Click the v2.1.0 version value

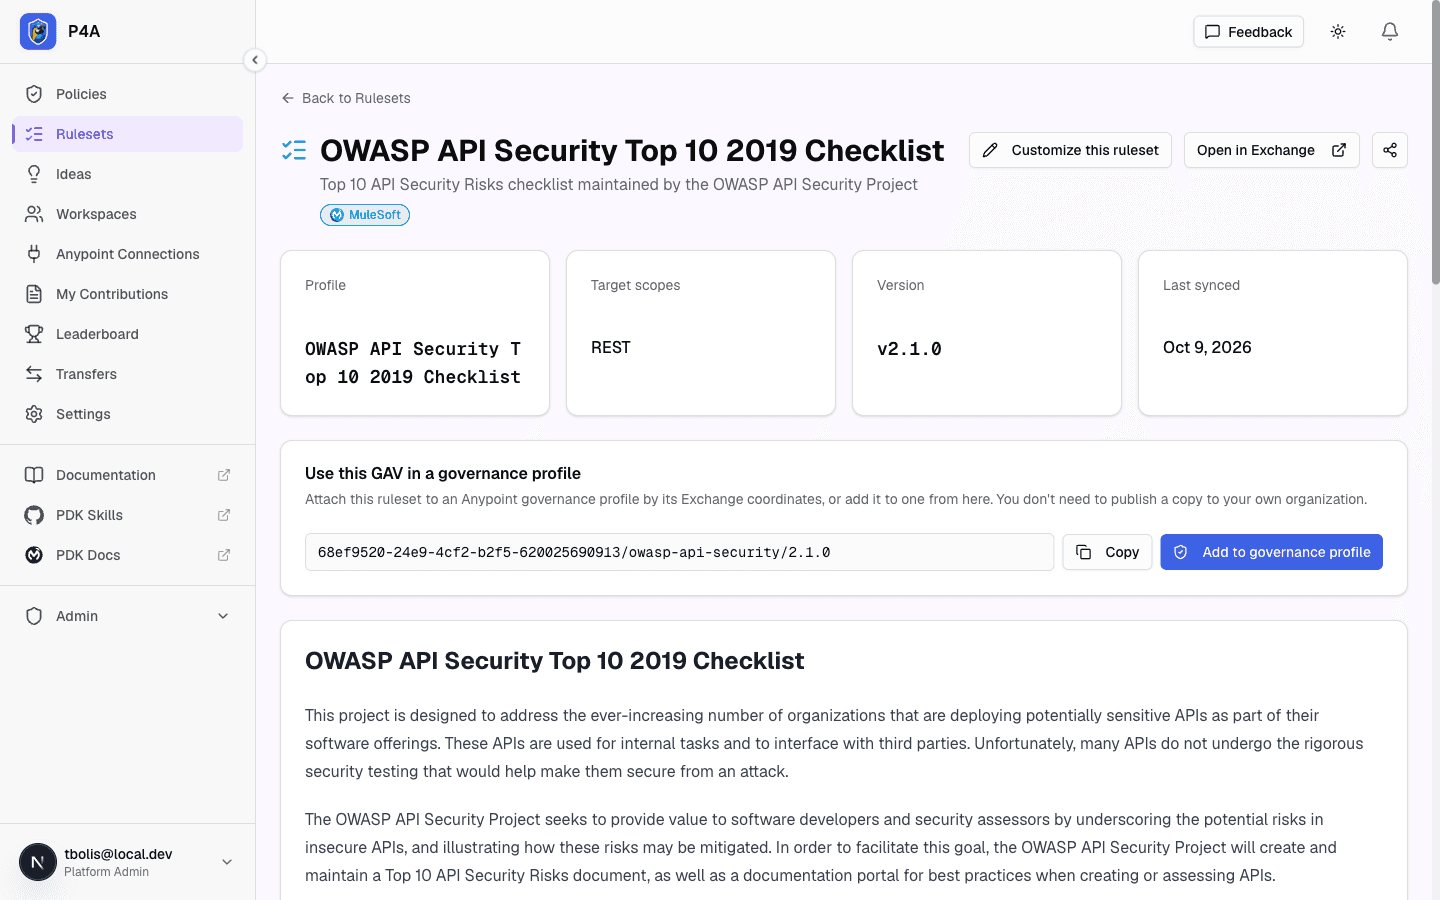(909, 349)
